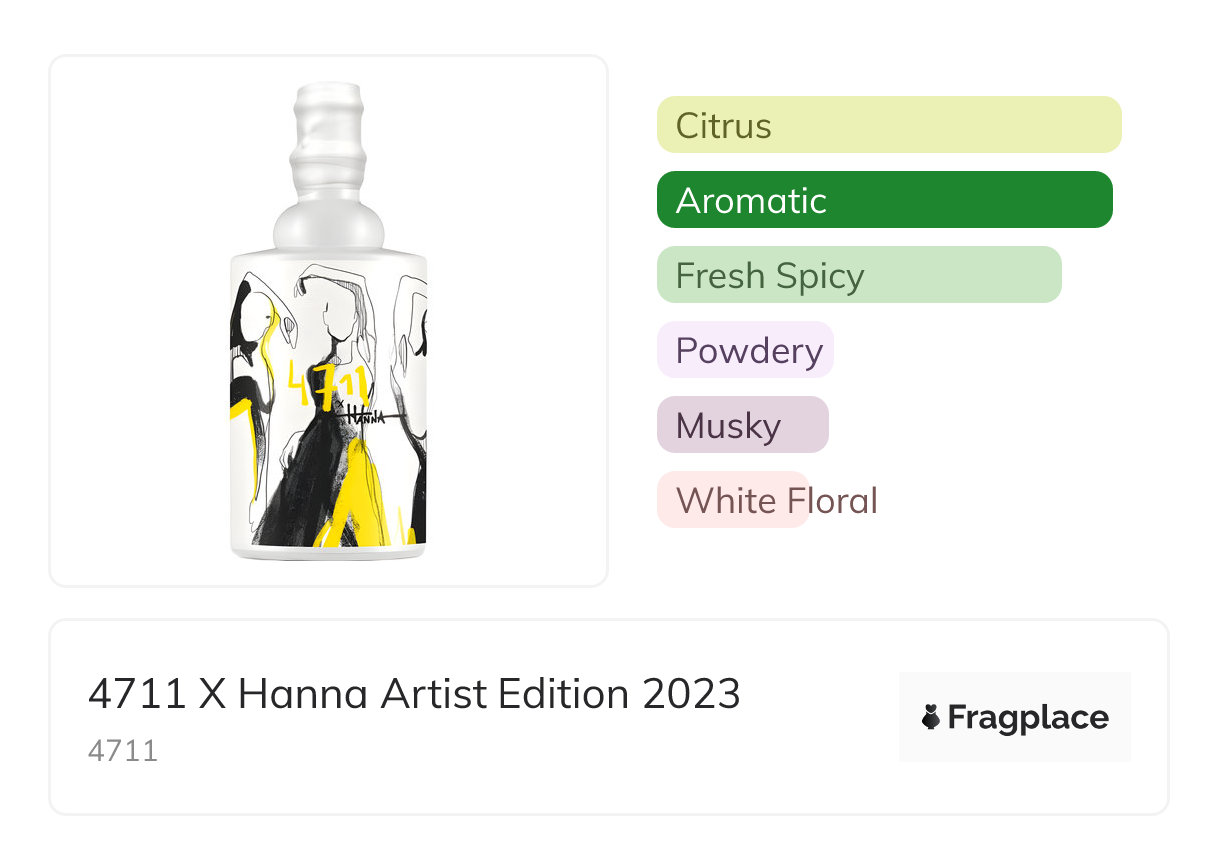Click the gray 4711 brand name below the title

pos(123,750)
